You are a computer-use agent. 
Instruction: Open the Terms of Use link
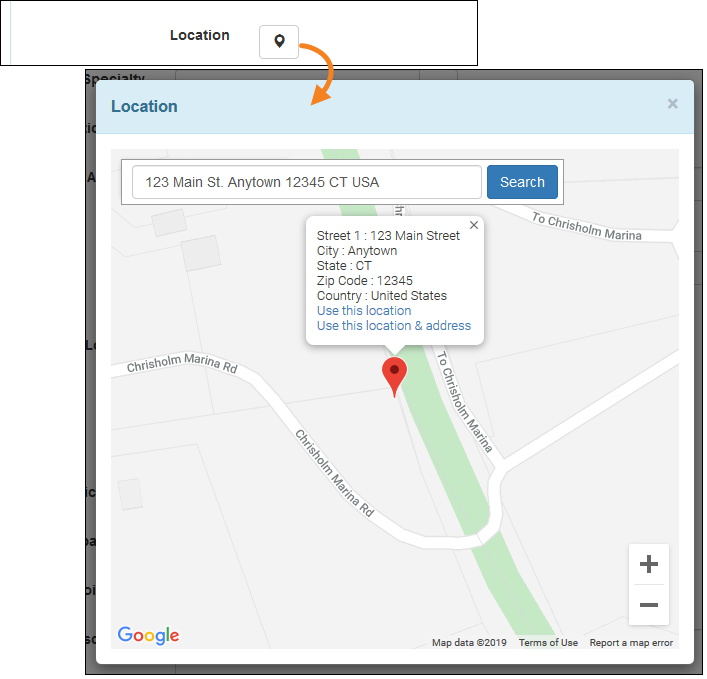click(548, 643)
